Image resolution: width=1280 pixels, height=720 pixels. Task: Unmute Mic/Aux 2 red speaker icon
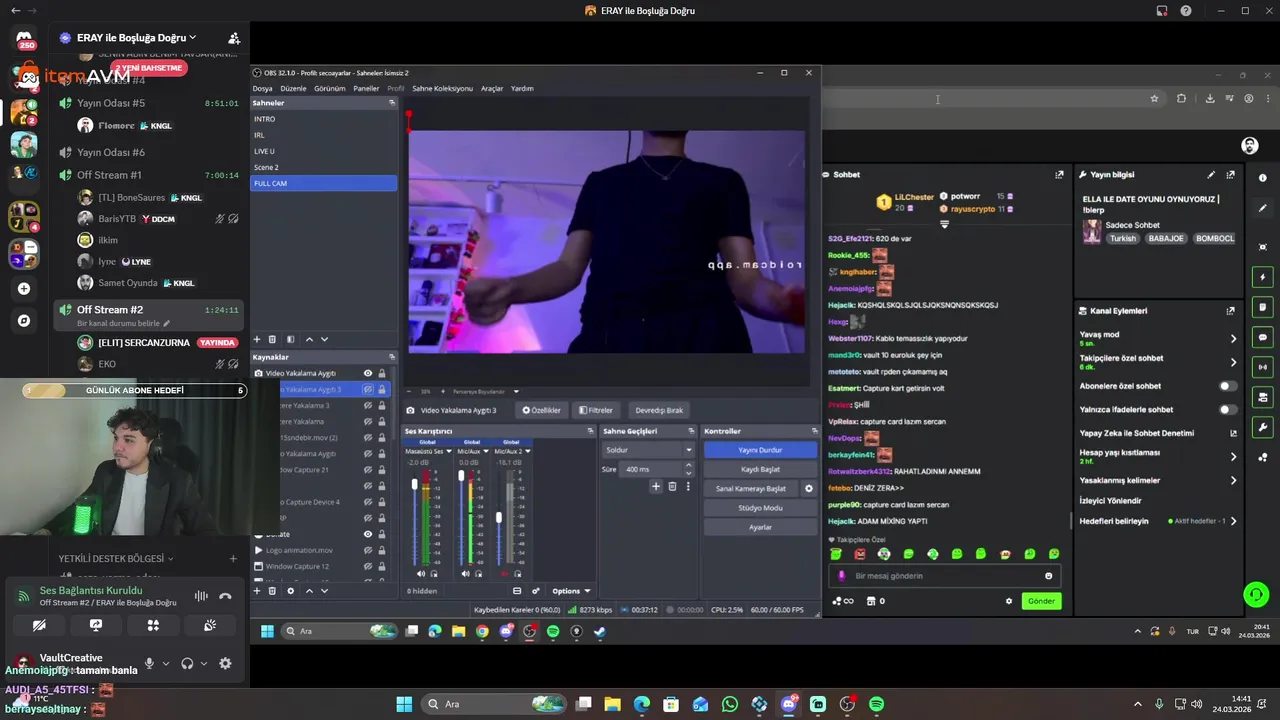pyautogui.click(x=504, y=574)
